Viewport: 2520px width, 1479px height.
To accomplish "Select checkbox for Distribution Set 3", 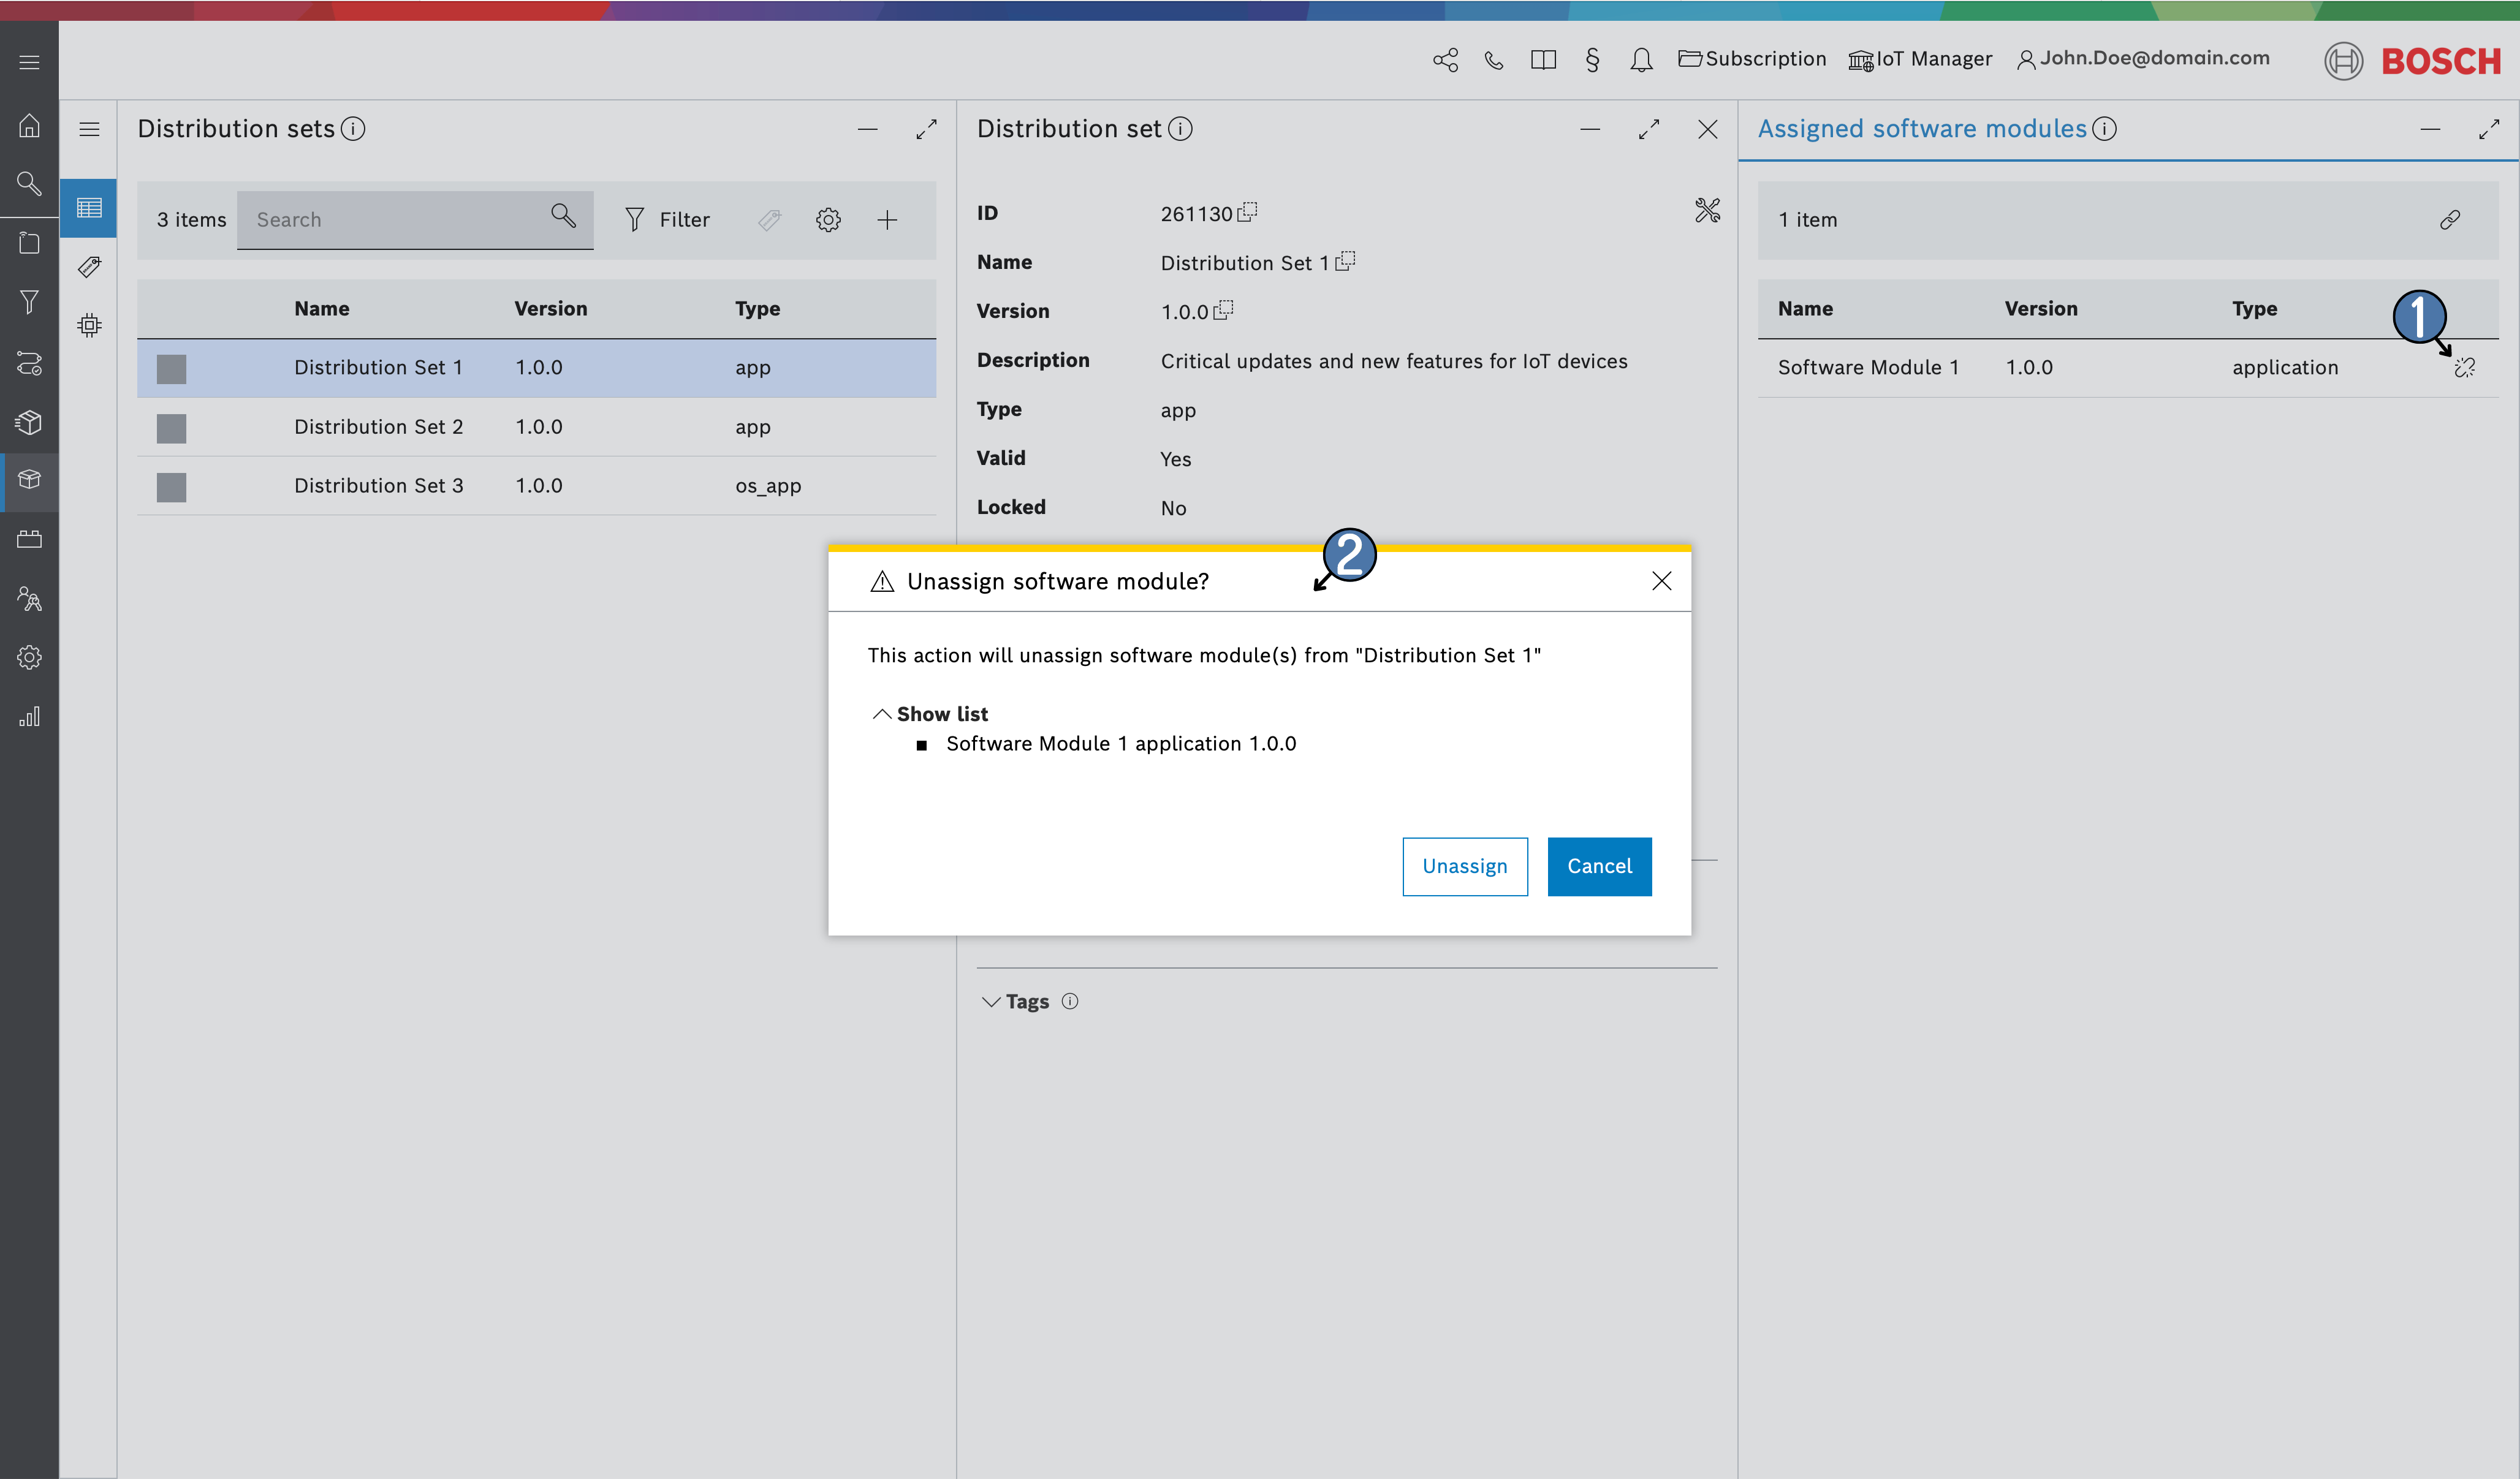I will pos(171,484).
